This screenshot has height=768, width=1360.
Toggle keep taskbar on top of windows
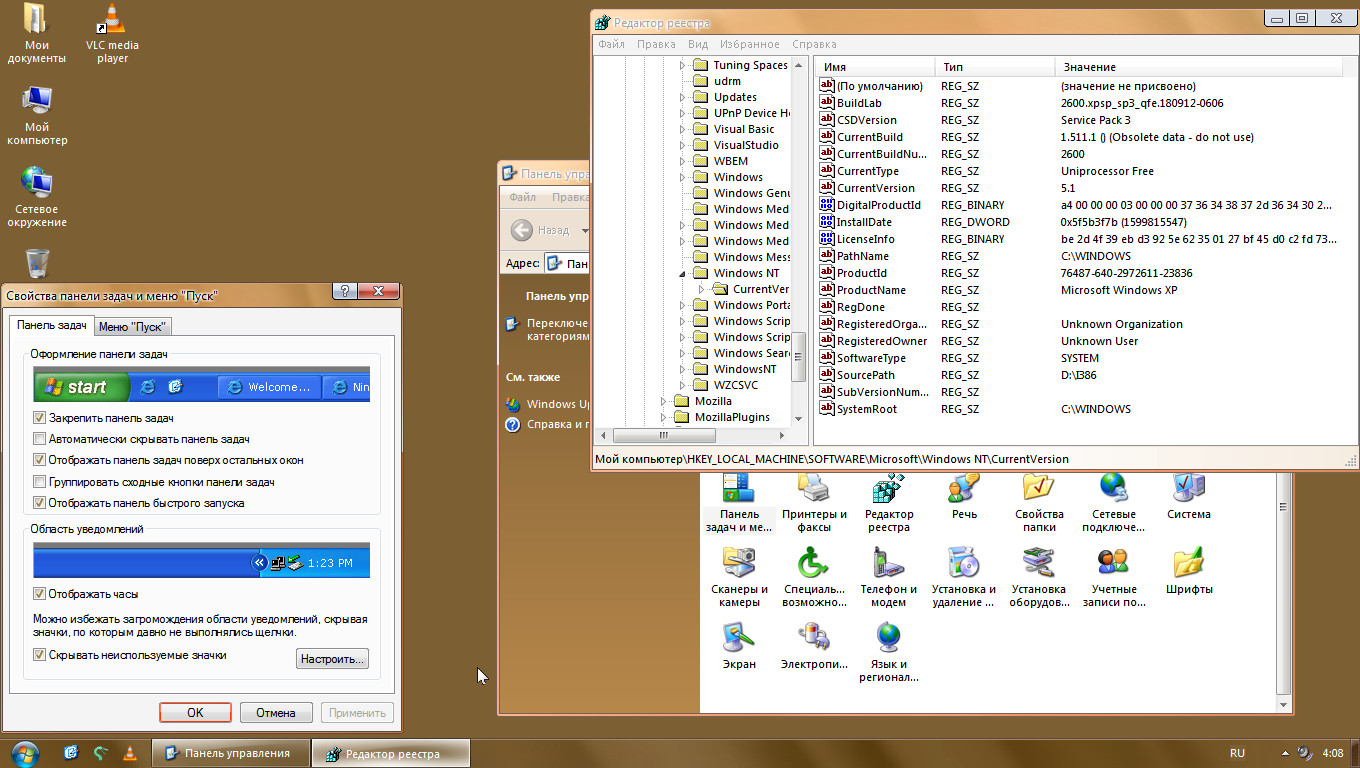click(40, 460)
